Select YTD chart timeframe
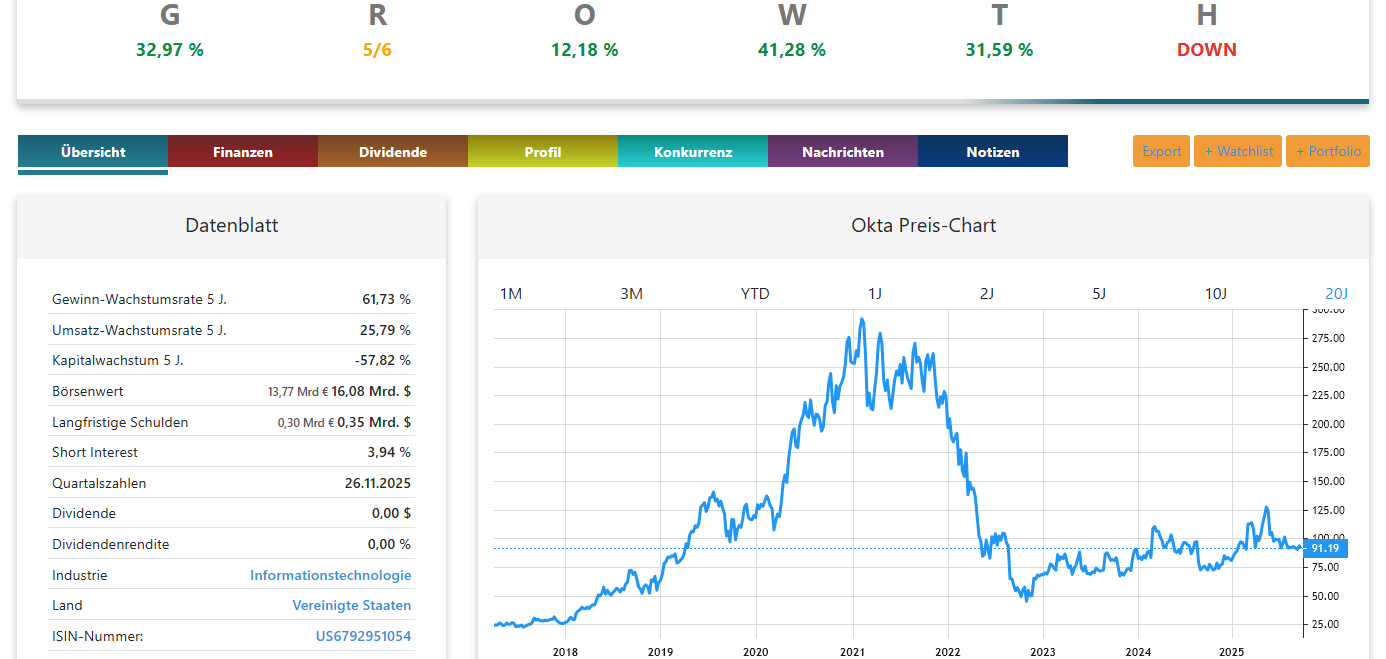Image resolution: width=1386 pixels, height=659 pixels. point(755,293)
